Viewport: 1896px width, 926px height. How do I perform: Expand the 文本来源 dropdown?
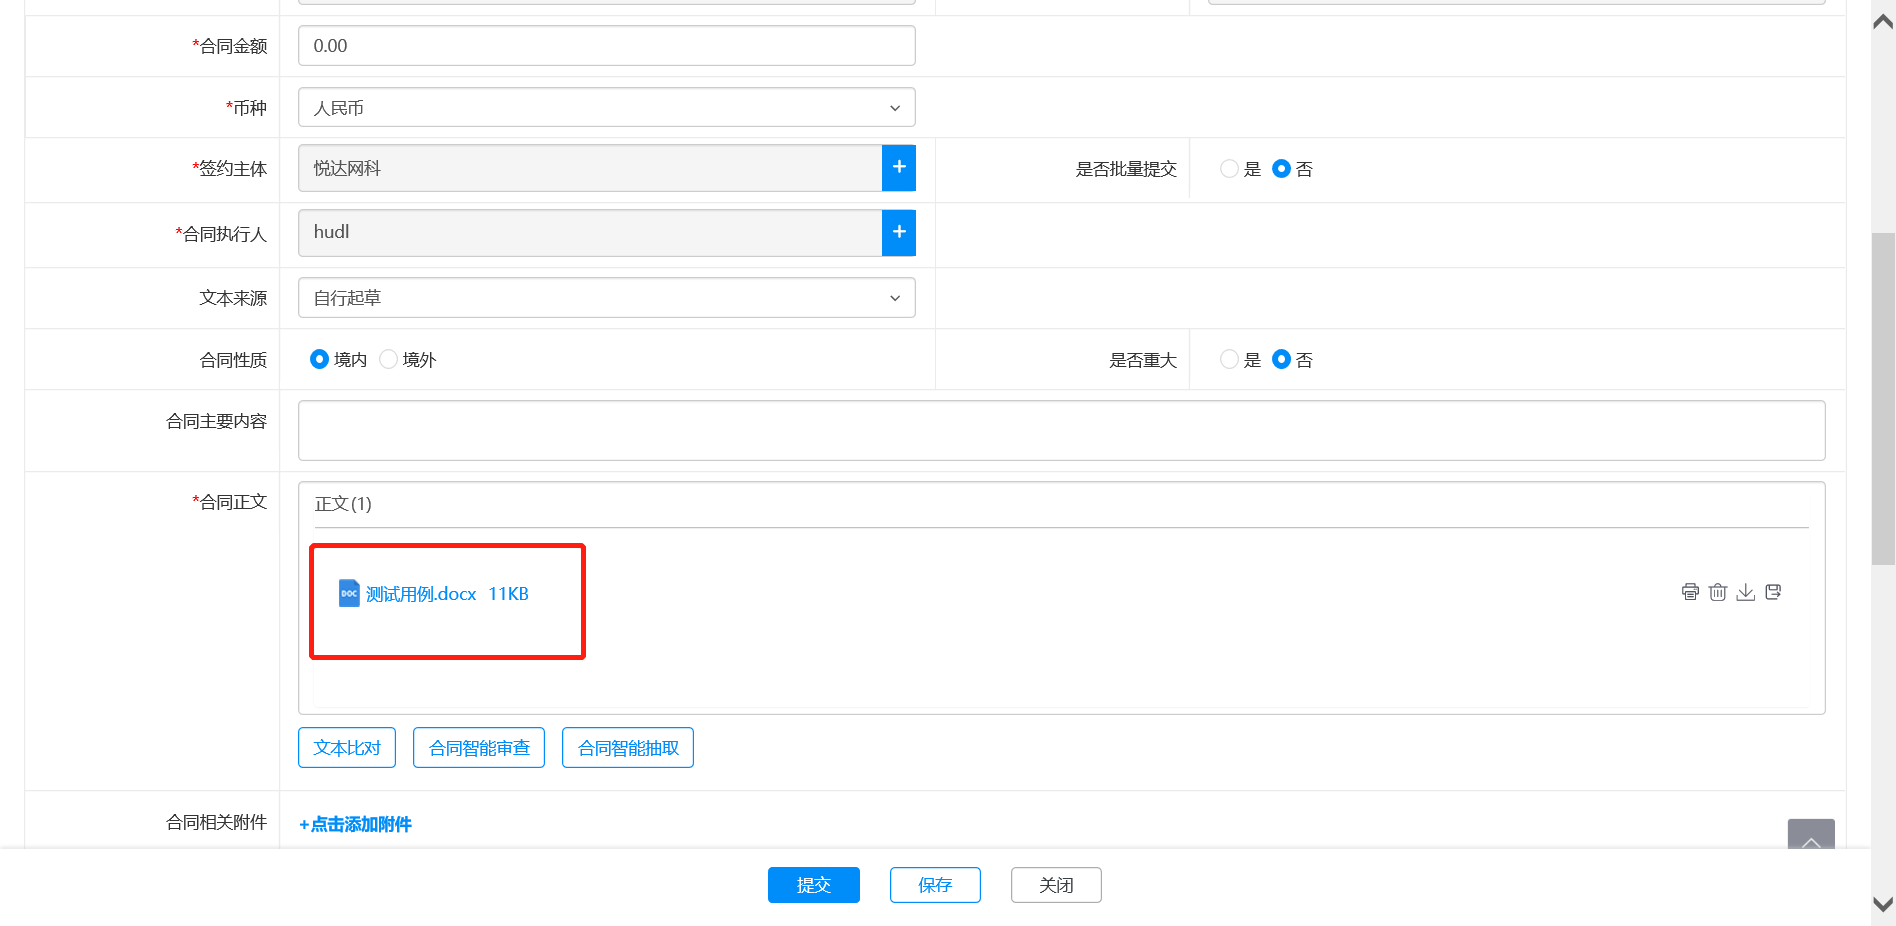click(x=606, y=298)
